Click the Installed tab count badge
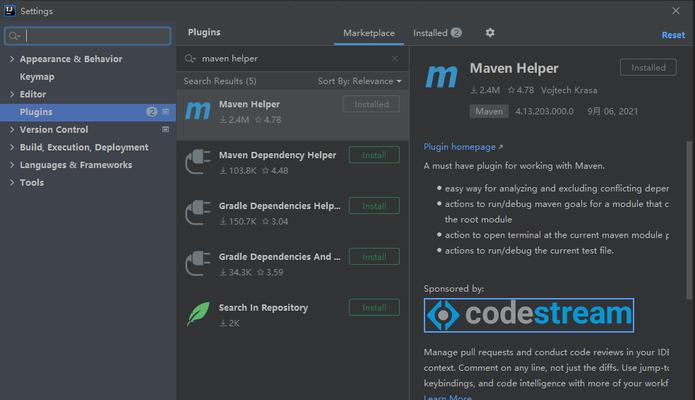 (456, 32)
